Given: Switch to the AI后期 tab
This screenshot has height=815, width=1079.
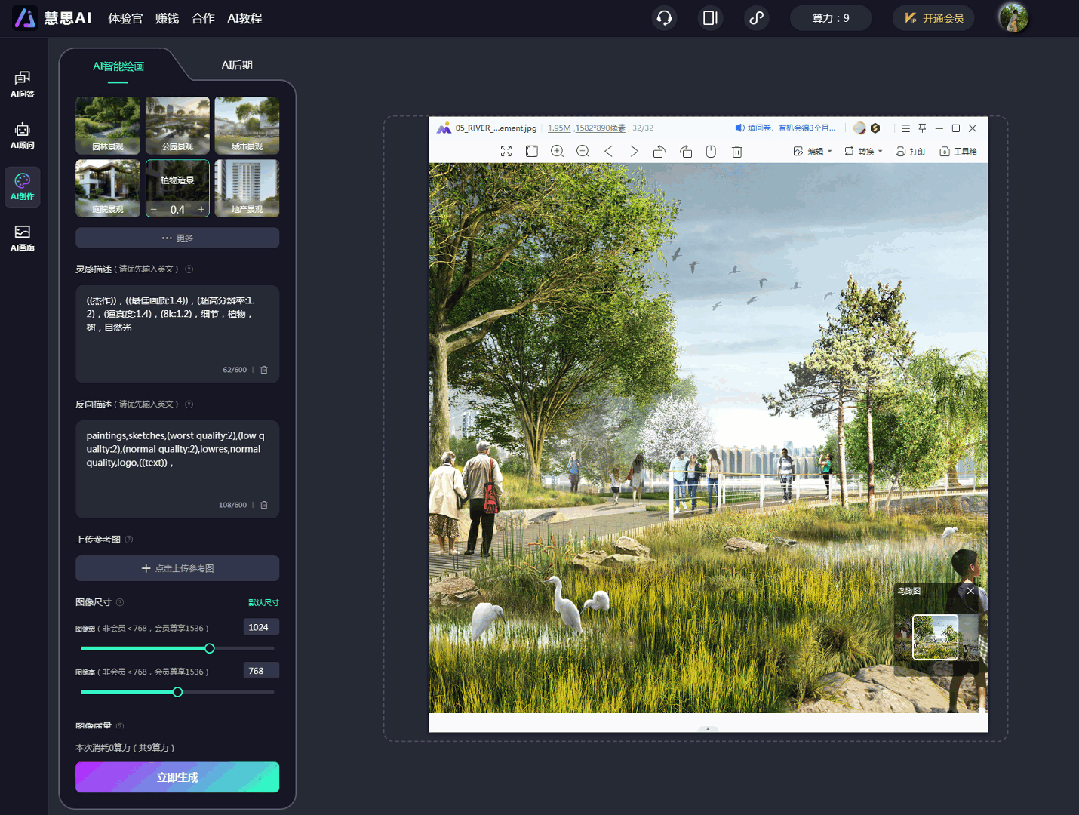Looking at the screenshot, I should 237,66.
